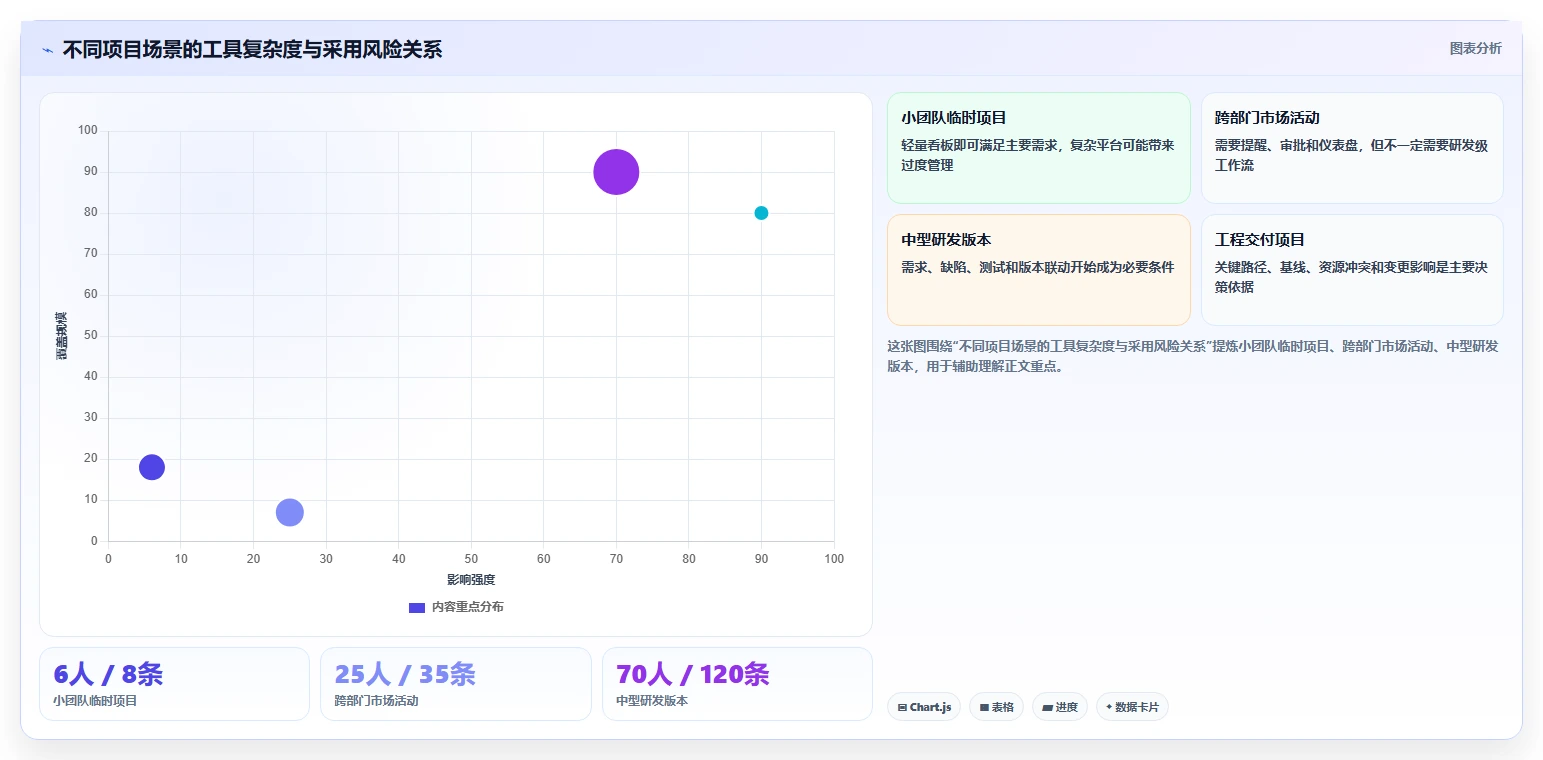This screenshot has height=760, width=1543.
Task: Click the vertical y-axis title label
Action: (62, 336)
